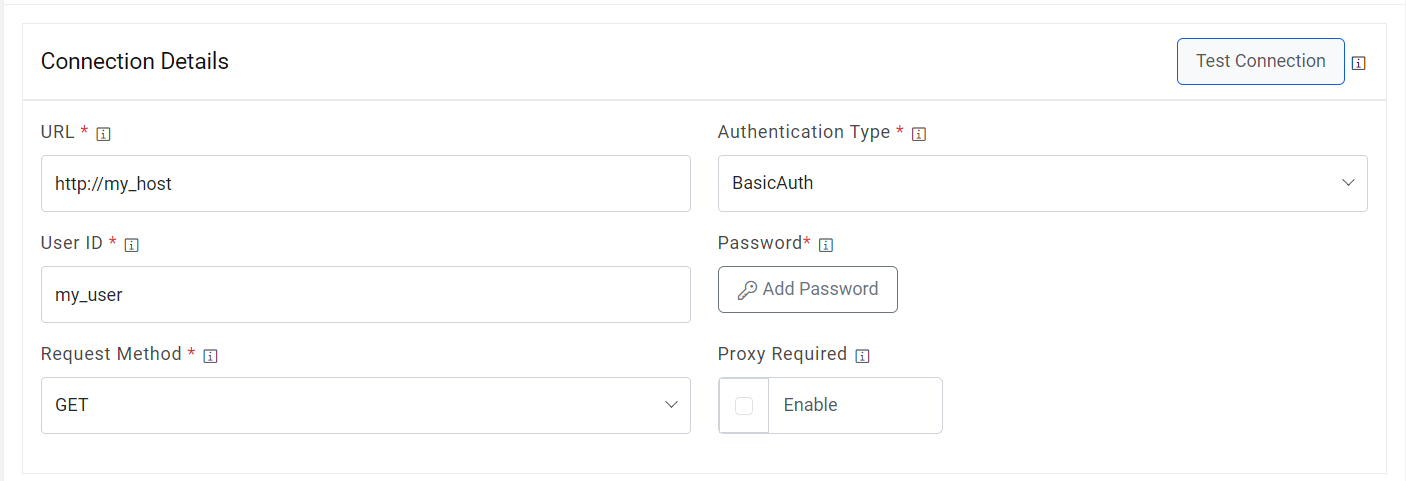The image size is (1406, 481).
Task: Open the info icon beside User ID
Action: coord(131,245)
